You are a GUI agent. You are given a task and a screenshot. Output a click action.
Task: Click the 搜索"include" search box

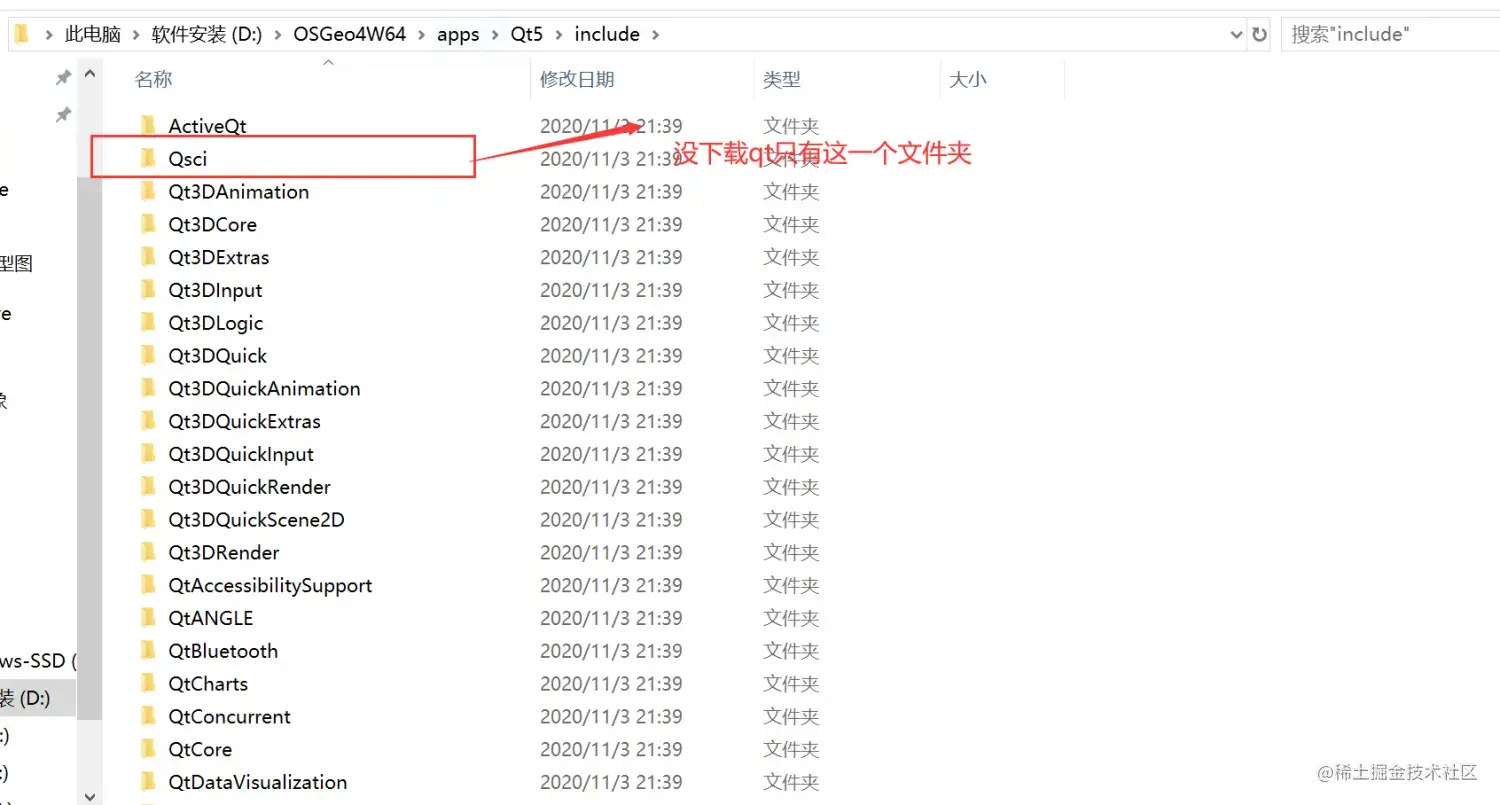point(1390,34)
